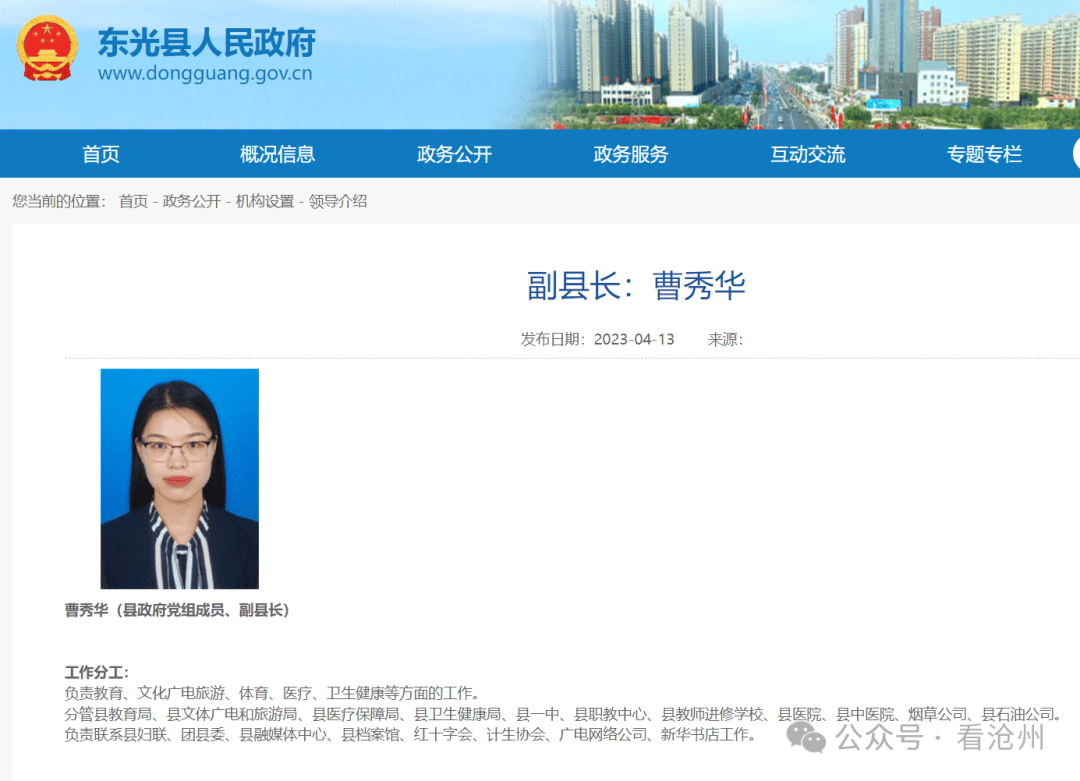Click the cityscape banner image
Image resolution: width=1080 pixels, height=781 pixels.
[800, 60]
